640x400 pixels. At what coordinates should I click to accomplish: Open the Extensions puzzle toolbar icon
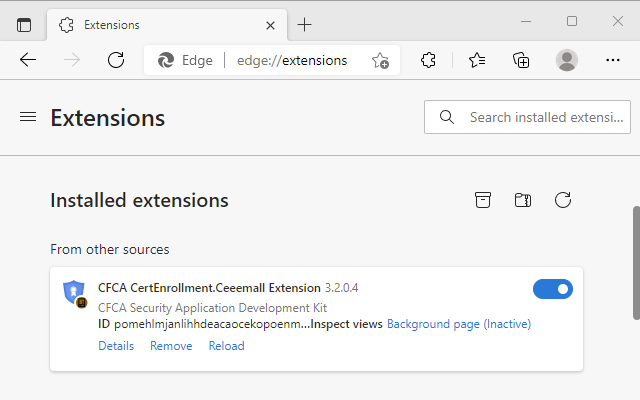tap(429, 60)
